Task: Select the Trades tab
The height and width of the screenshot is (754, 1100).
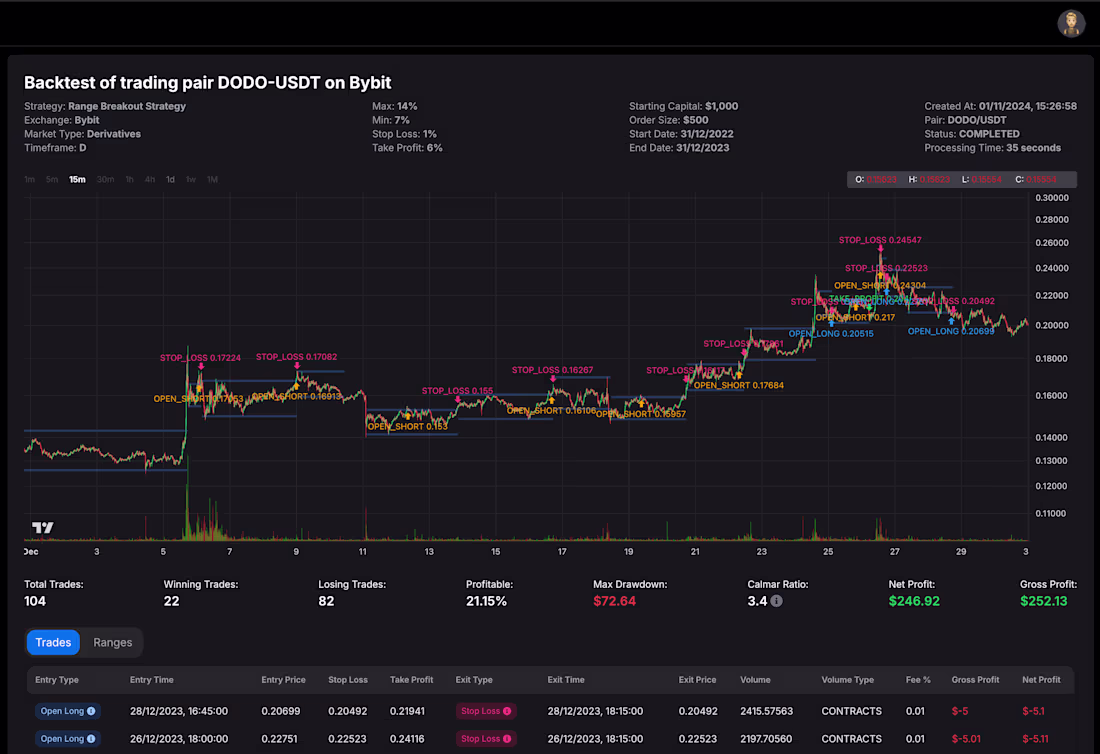Action: pos(53,642)
